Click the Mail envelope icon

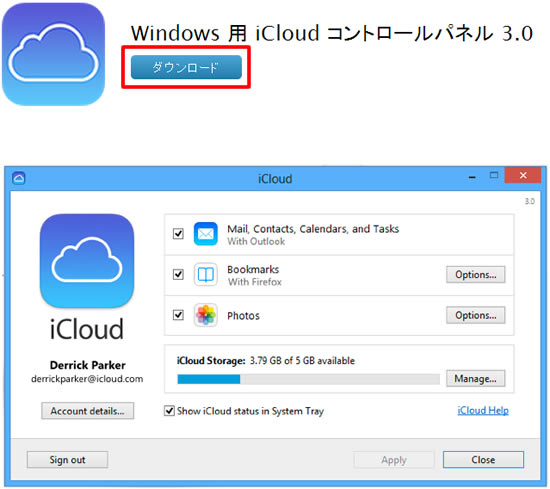click(x=206, y=234)
